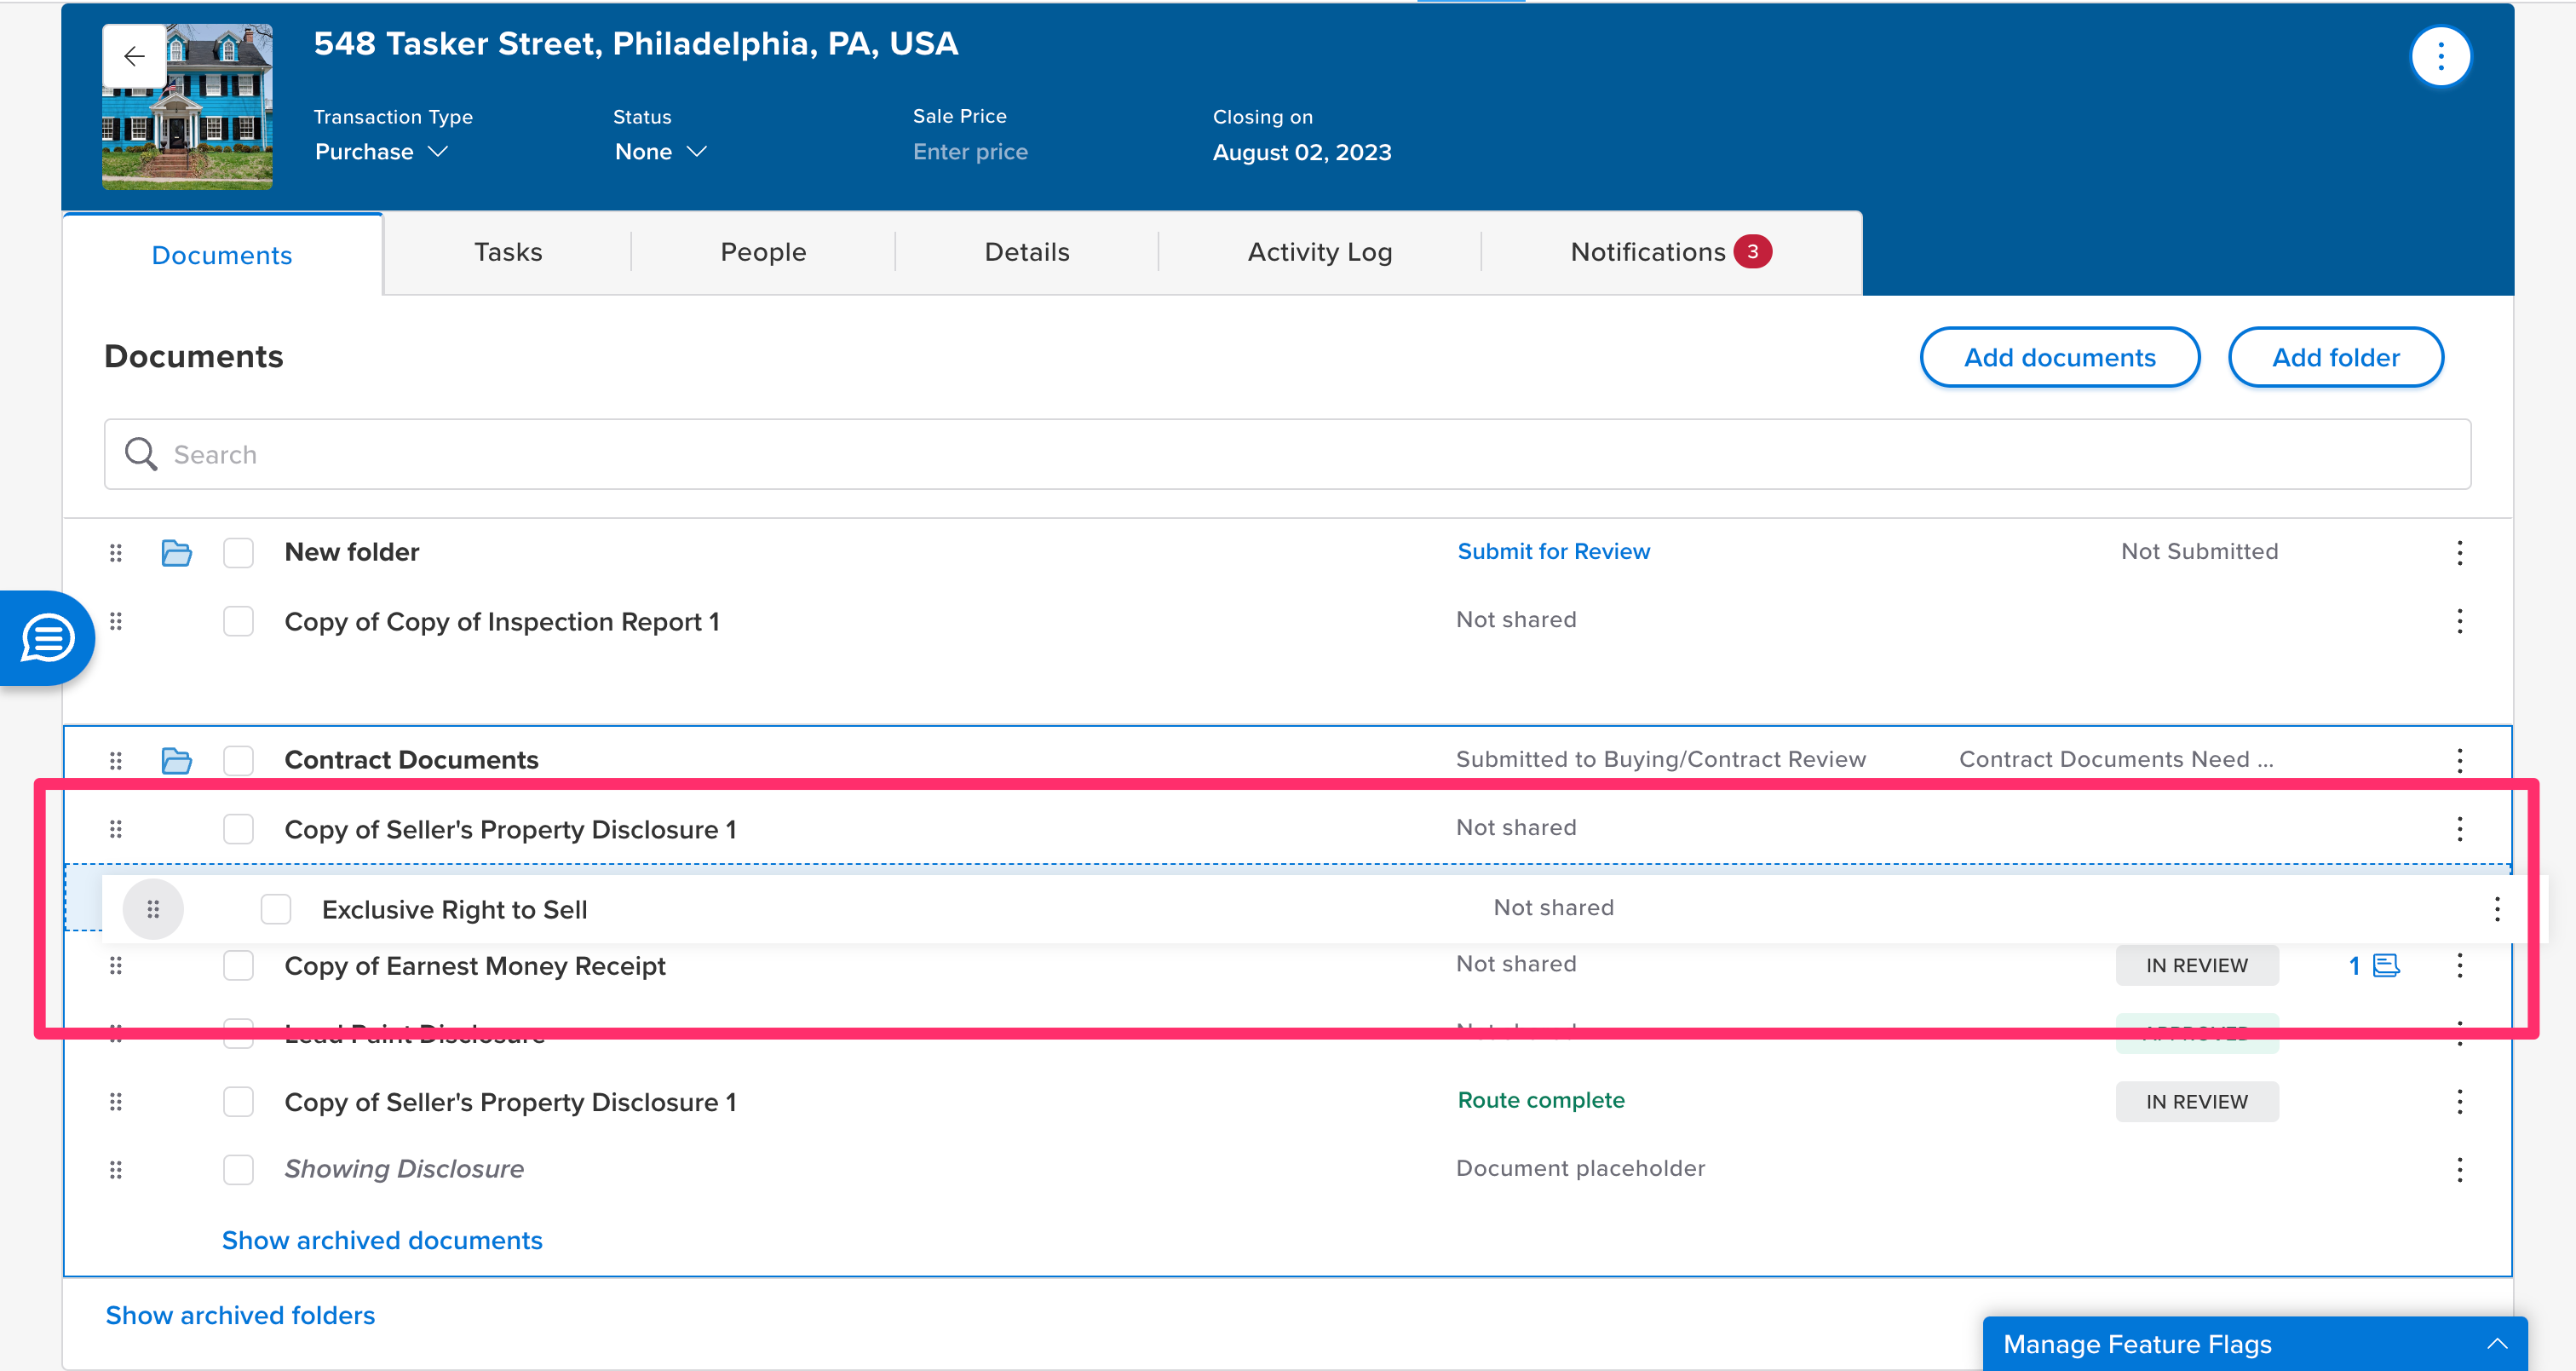2576x1371 pixels.
Task: Click Show archived folders link
Action: click(x=240, y=1315)
